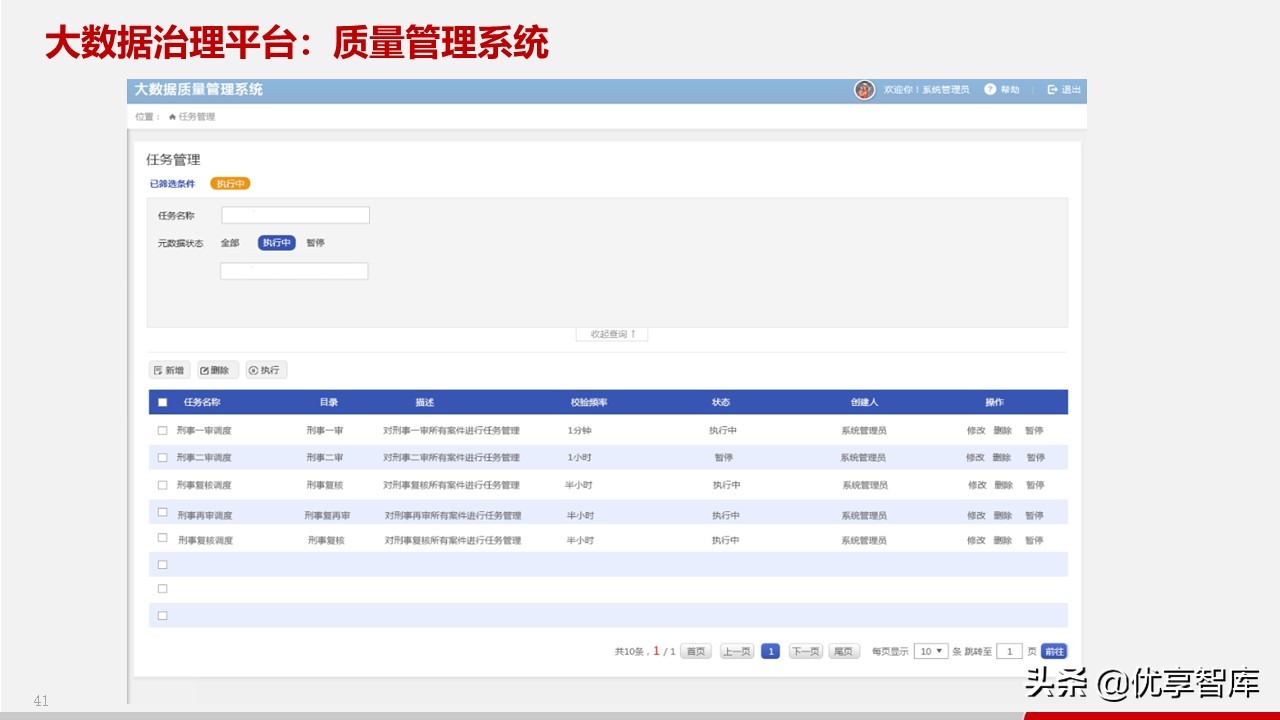Image resolution: width=1280 pixels, height=720 pixels.
Task: Click the 欢迎你！系统管理员 greeting text
Action: 926,90
